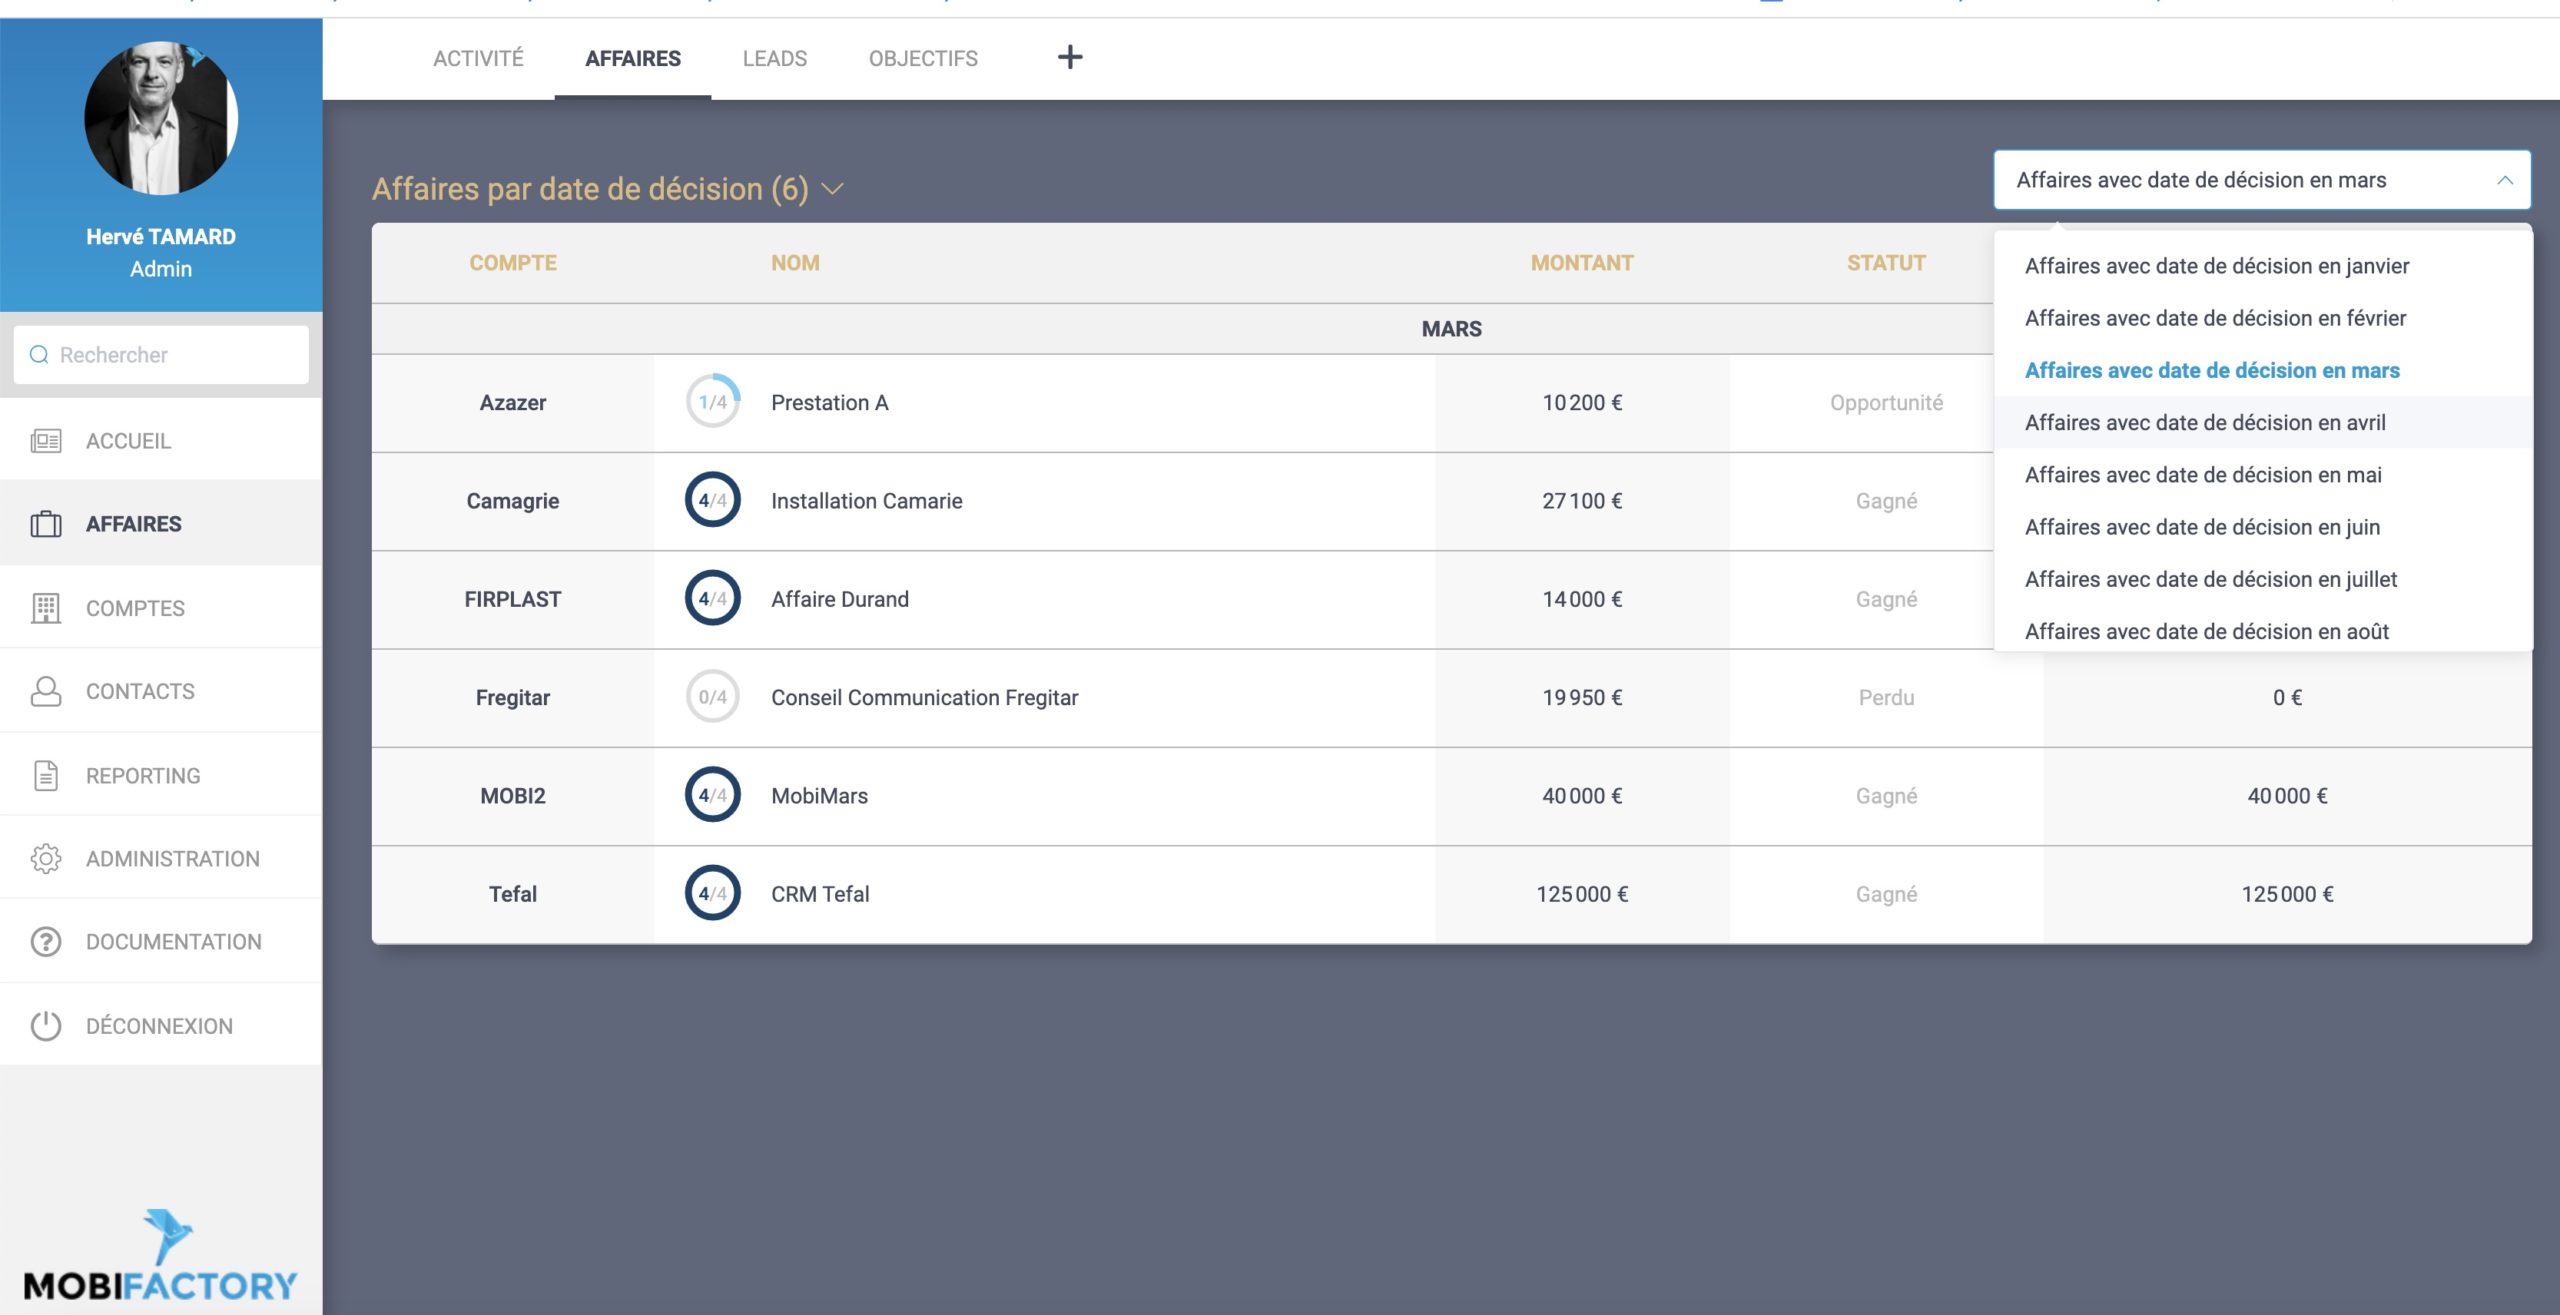This screenshot has width=2560, height=1315.
Task: Select Affaires avec date de décision en avril
Action: coord(2205,423)
